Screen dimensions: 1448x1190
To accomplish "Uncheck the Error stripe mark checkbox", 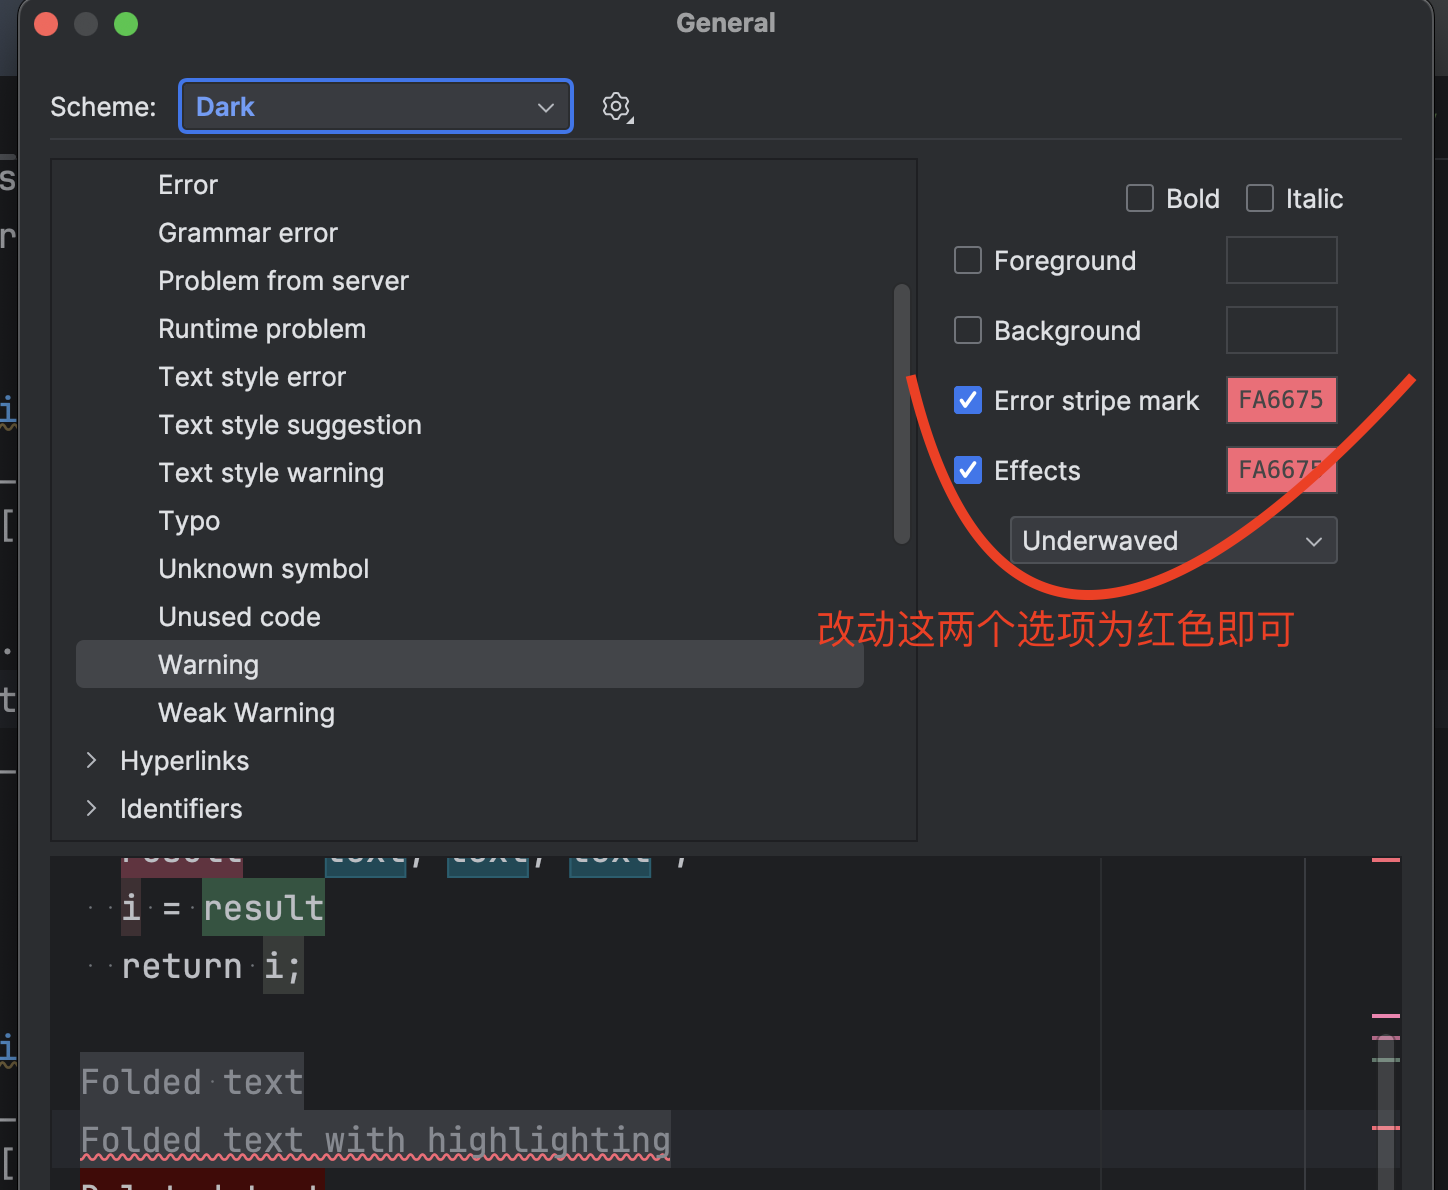I will 968,400.
